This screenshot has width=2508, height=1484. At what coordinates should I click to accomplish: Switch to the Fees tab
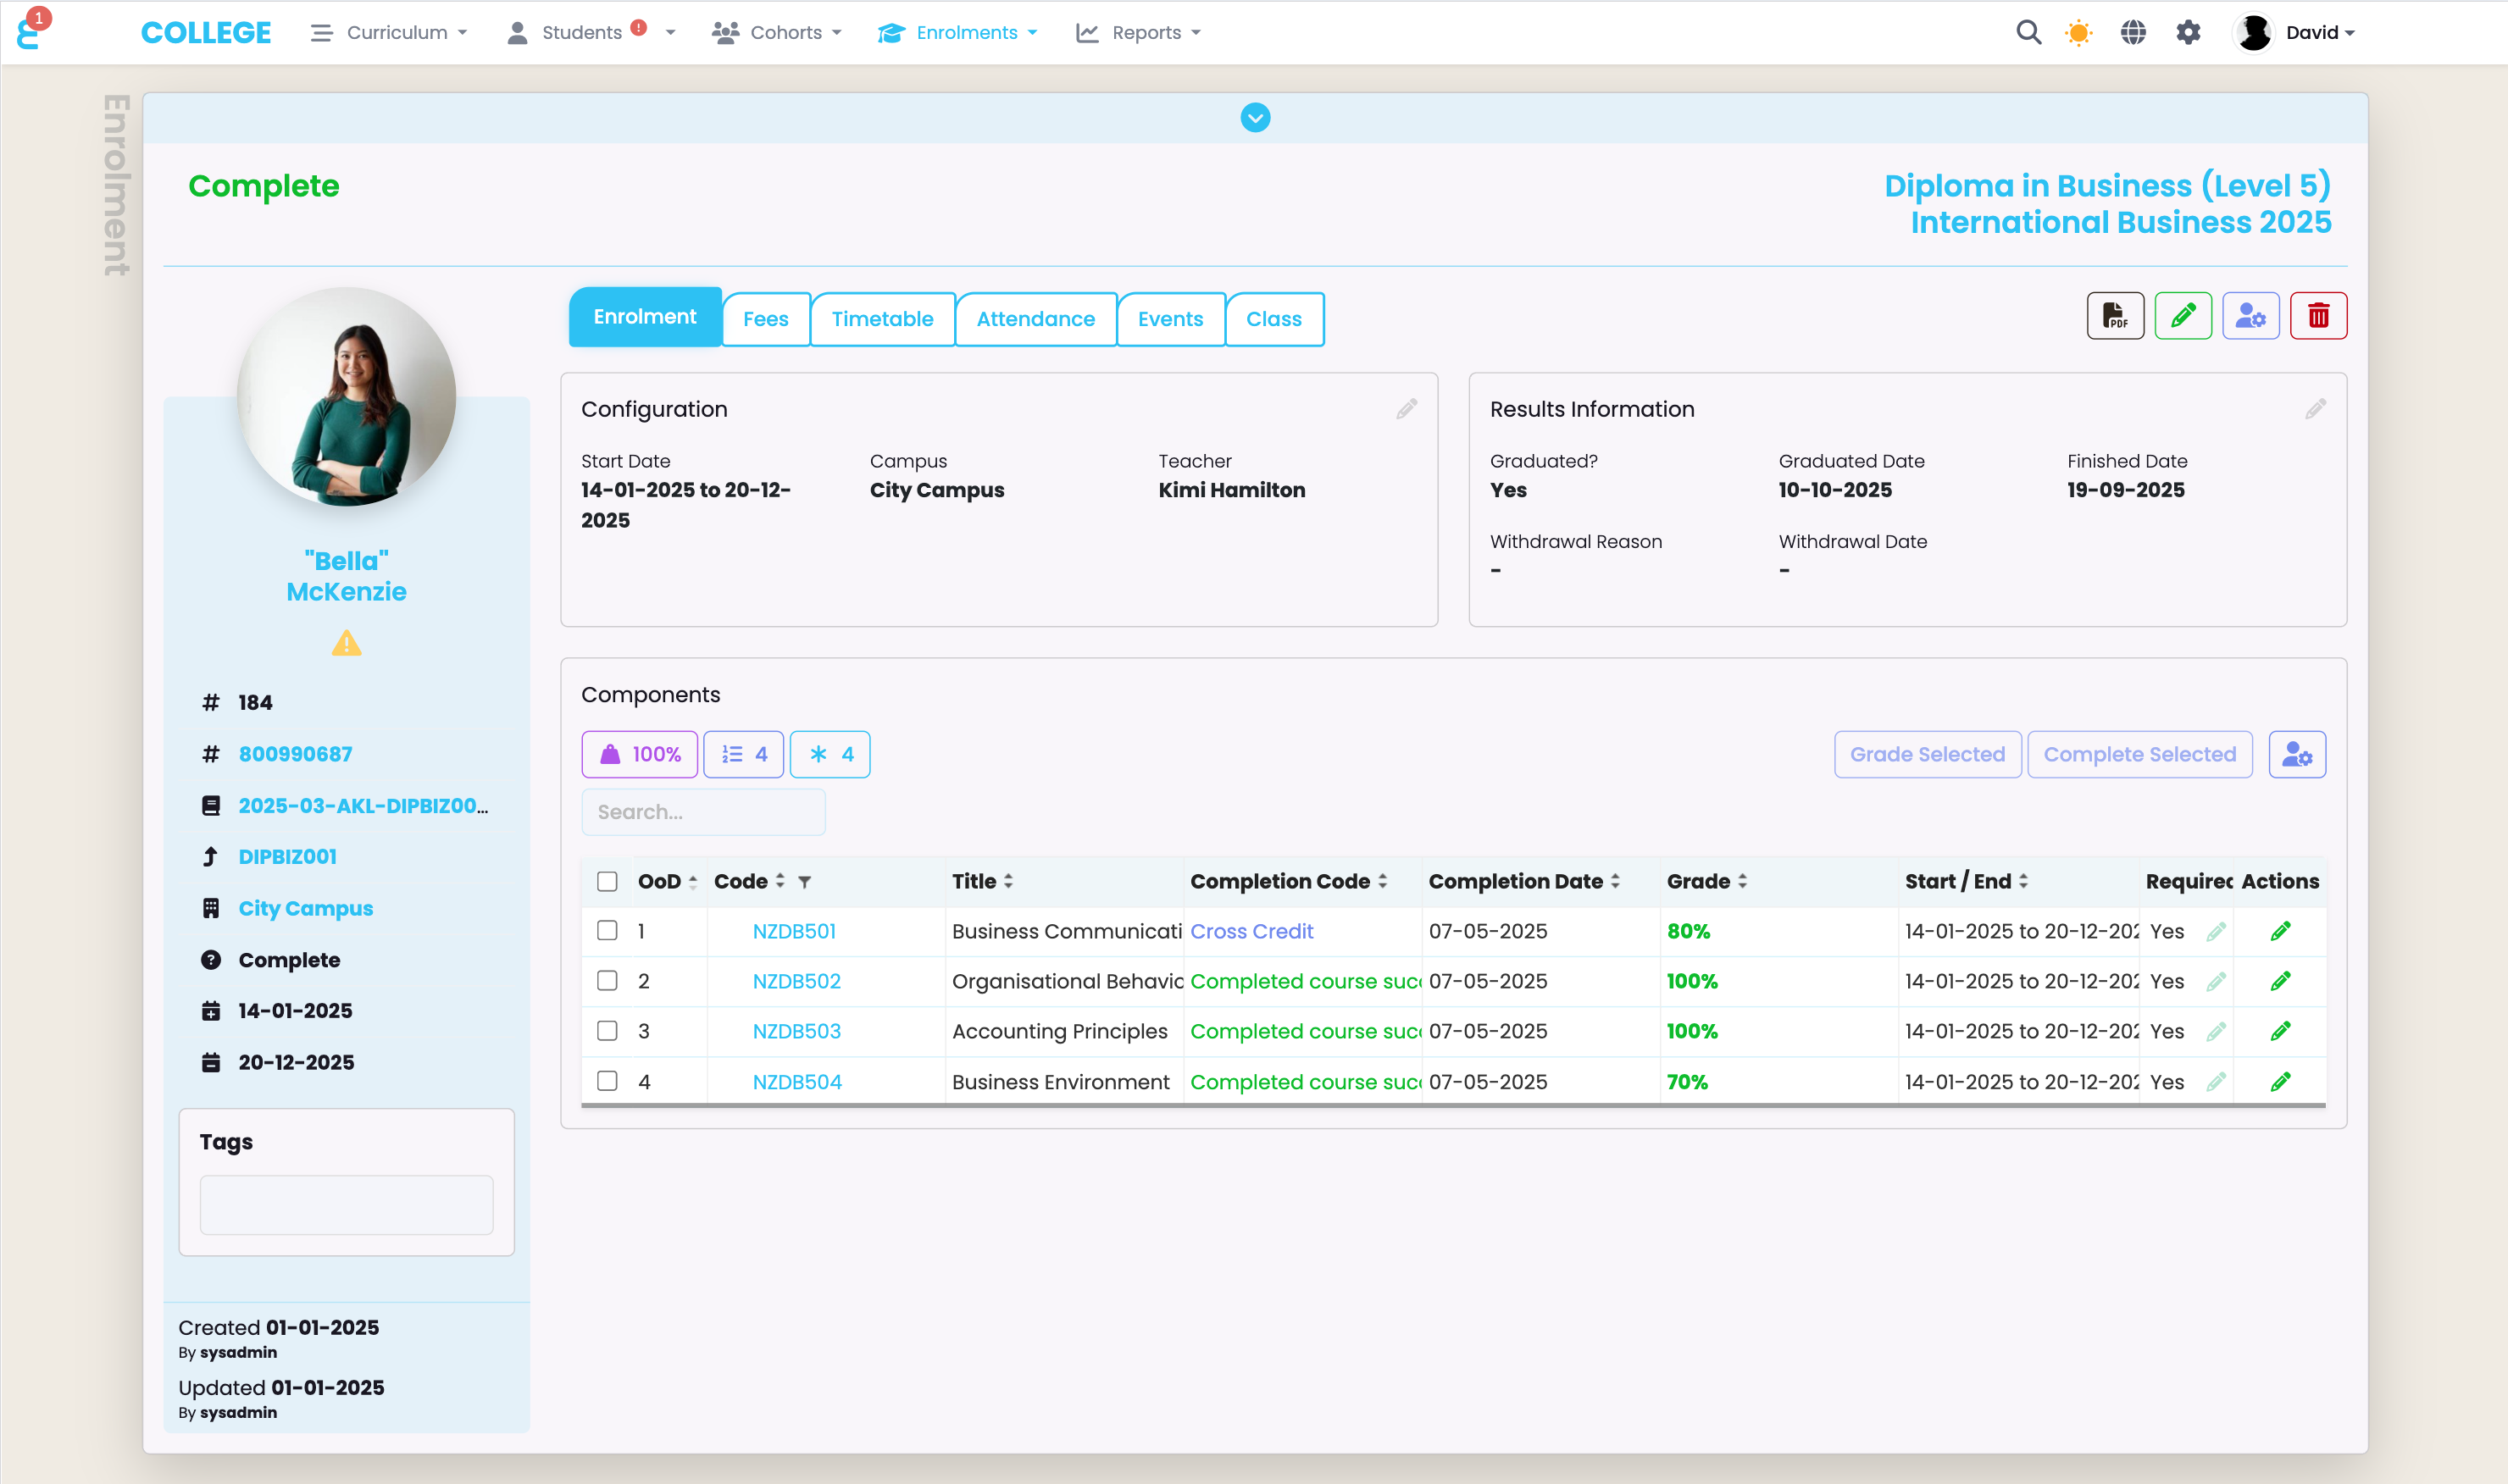point(765,319)
